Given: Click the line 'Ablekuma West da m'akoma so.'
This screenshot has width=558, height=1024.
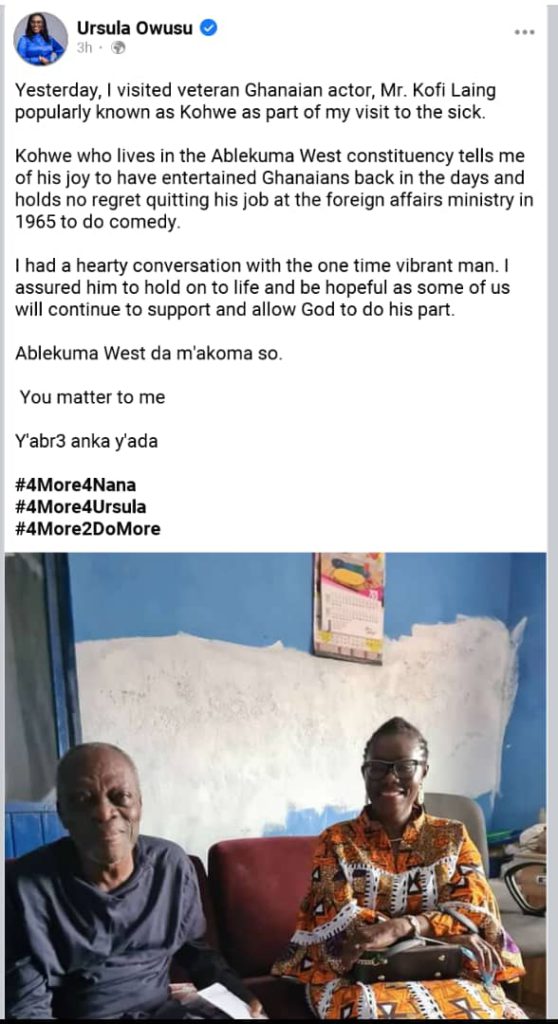Looking at the screenshot, I should 149,353.
